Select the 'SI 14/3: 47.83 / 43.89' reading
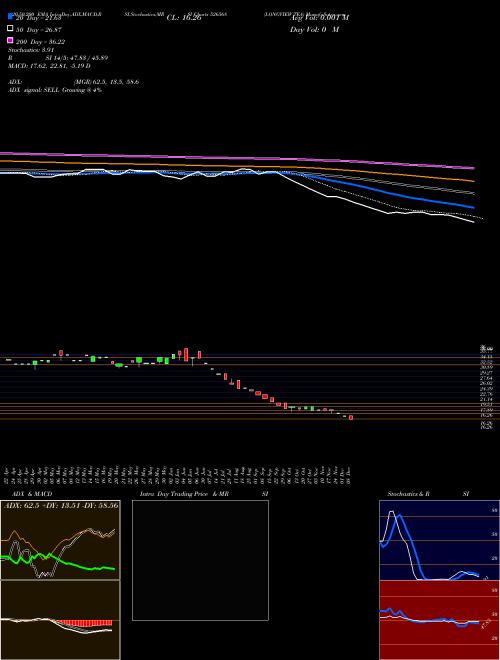Image resolution: width=500 pixels, height=660 pixels. (77, 58)
